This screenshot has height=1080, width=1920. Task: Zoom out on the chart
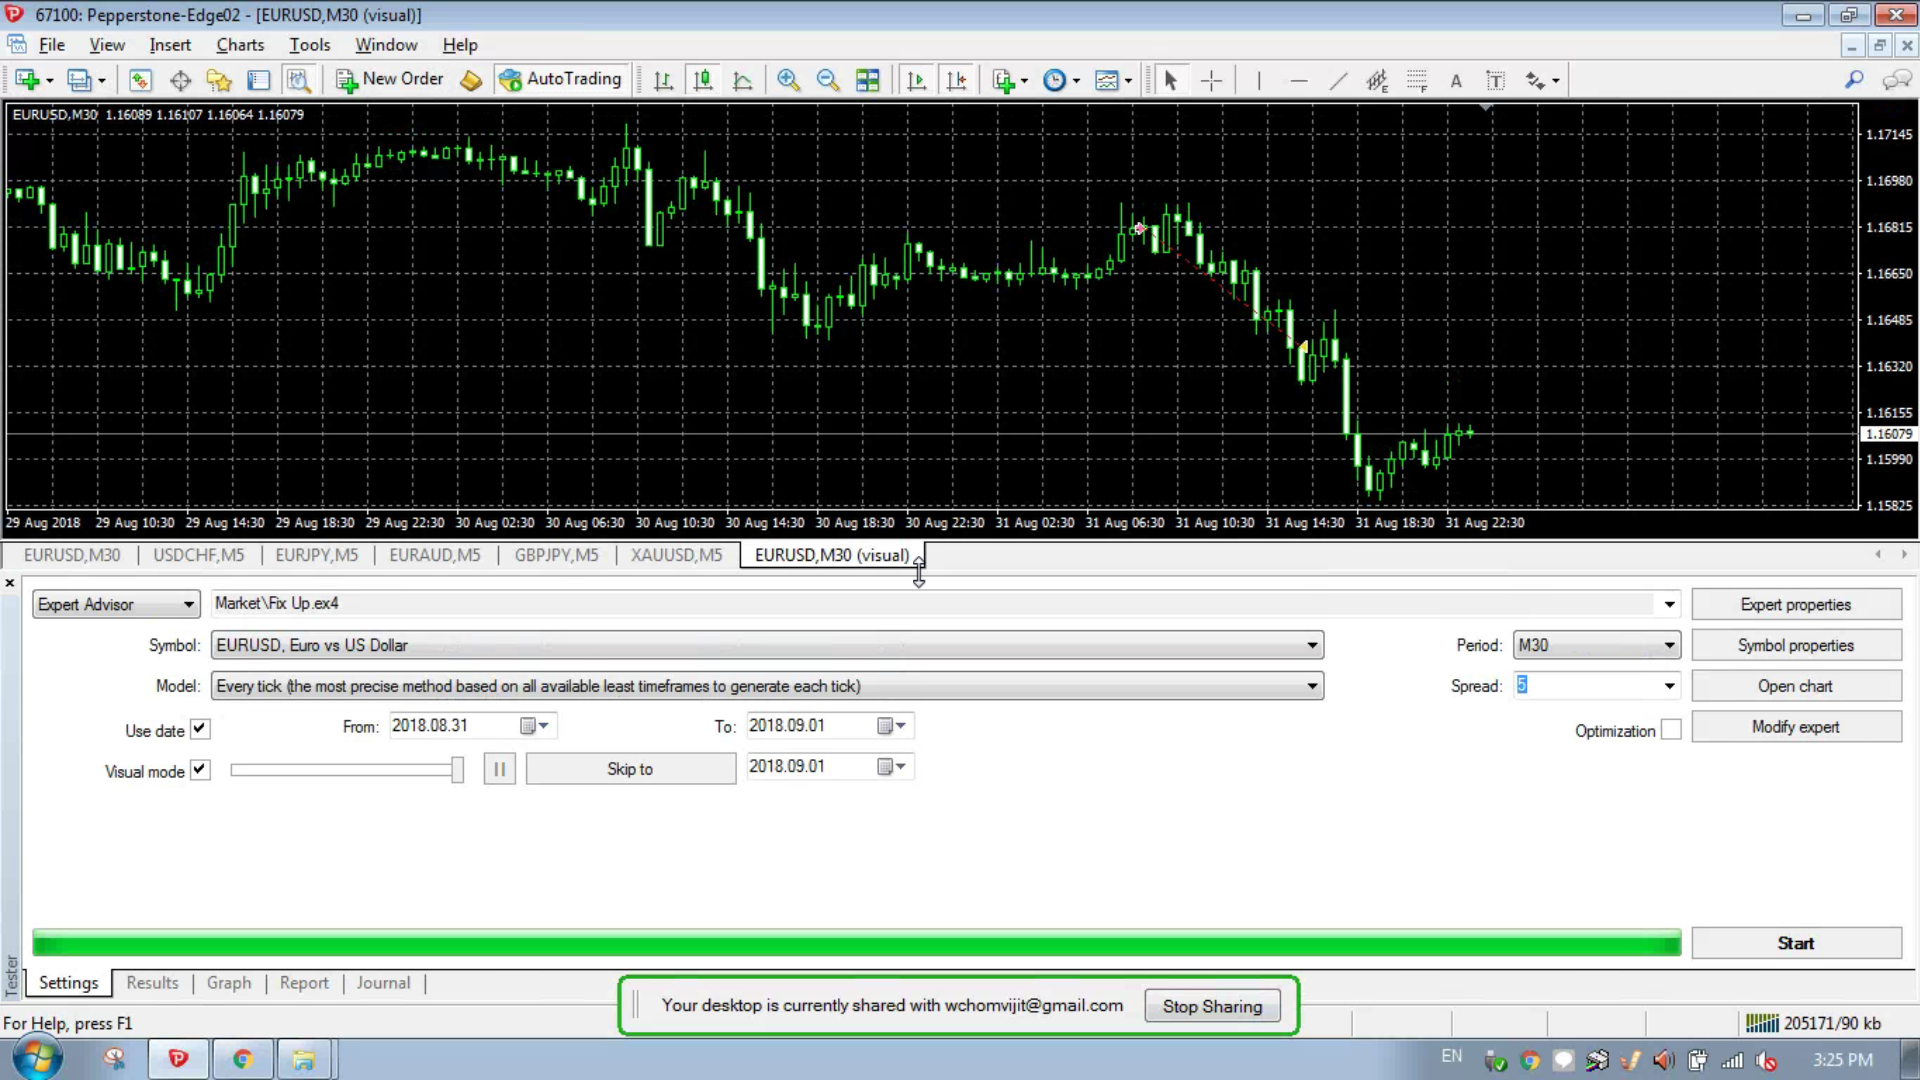point(827,80)
